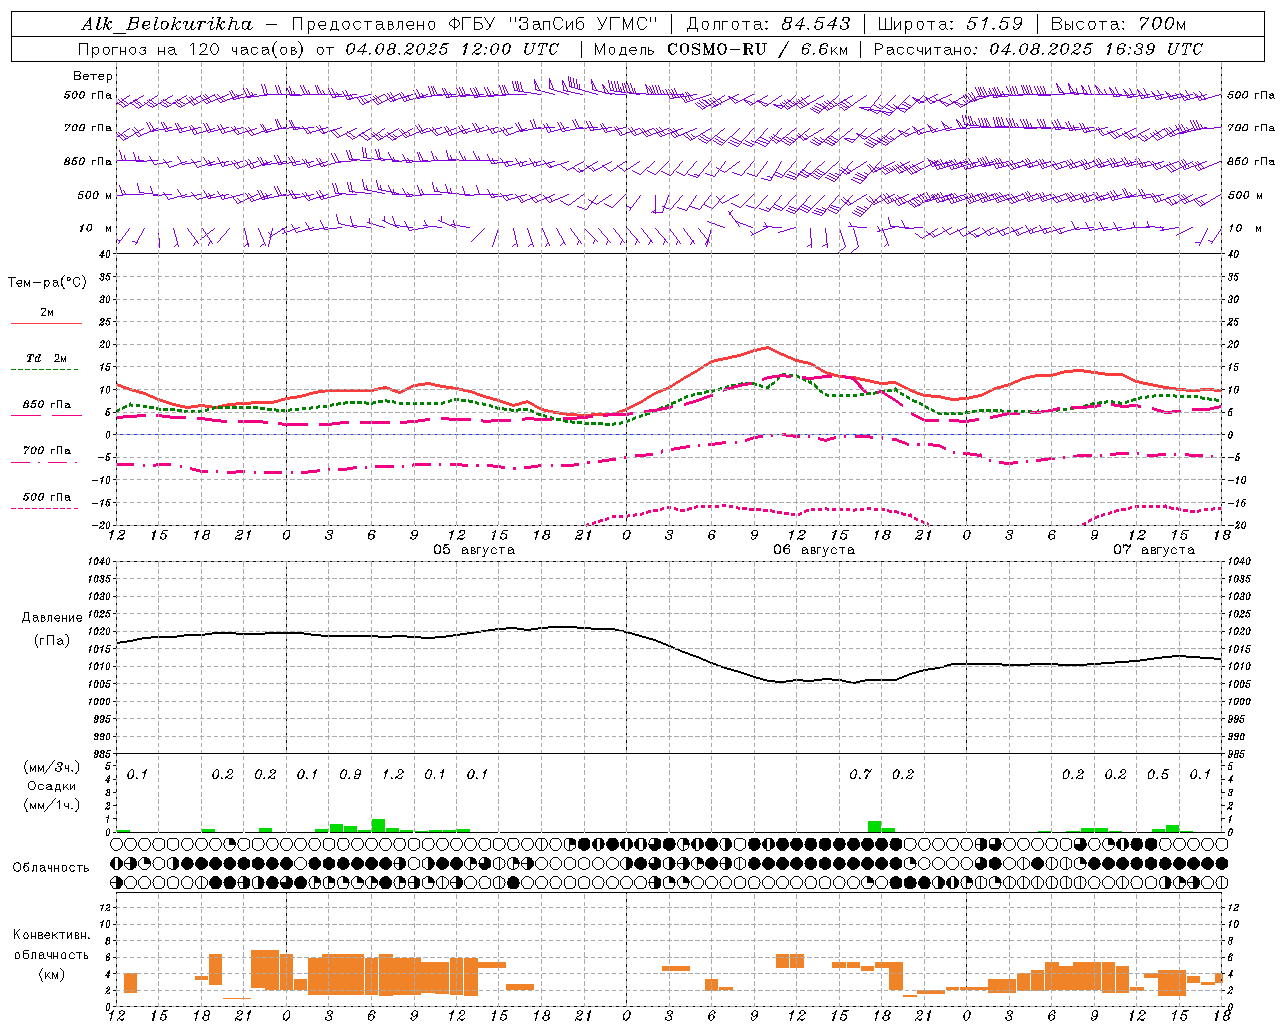Viewport: 1280px width, 1024px height.
Task: Click the 'Высота: 700м' header field
Action: click(1119, 24)
